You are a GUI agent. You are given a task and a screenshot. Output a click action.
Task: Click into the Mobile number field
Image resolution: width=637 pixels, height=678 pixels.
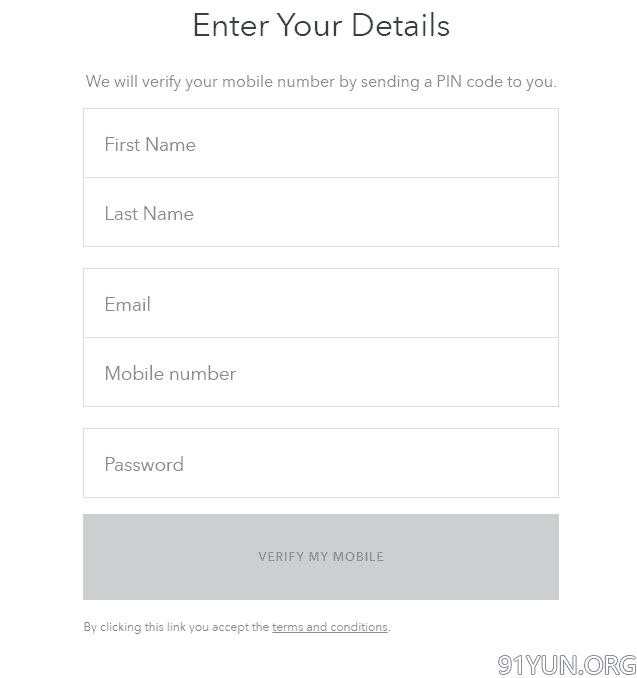point(320,373)
